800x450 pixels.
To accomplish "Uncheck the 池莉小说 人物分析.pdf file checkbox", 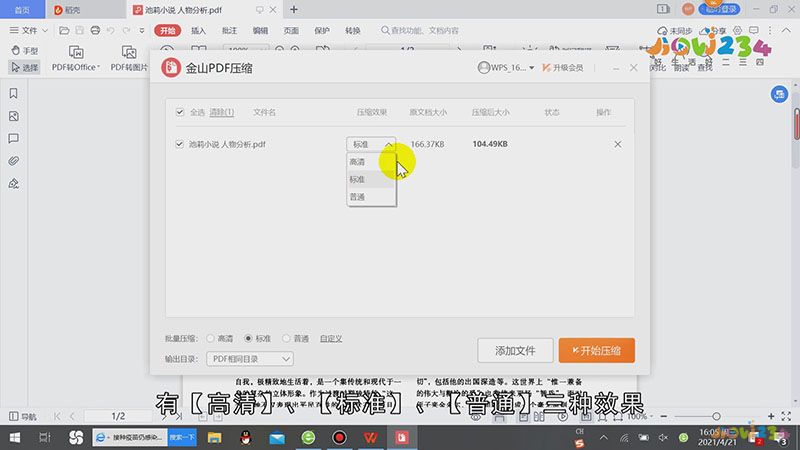I will [179, 144].
